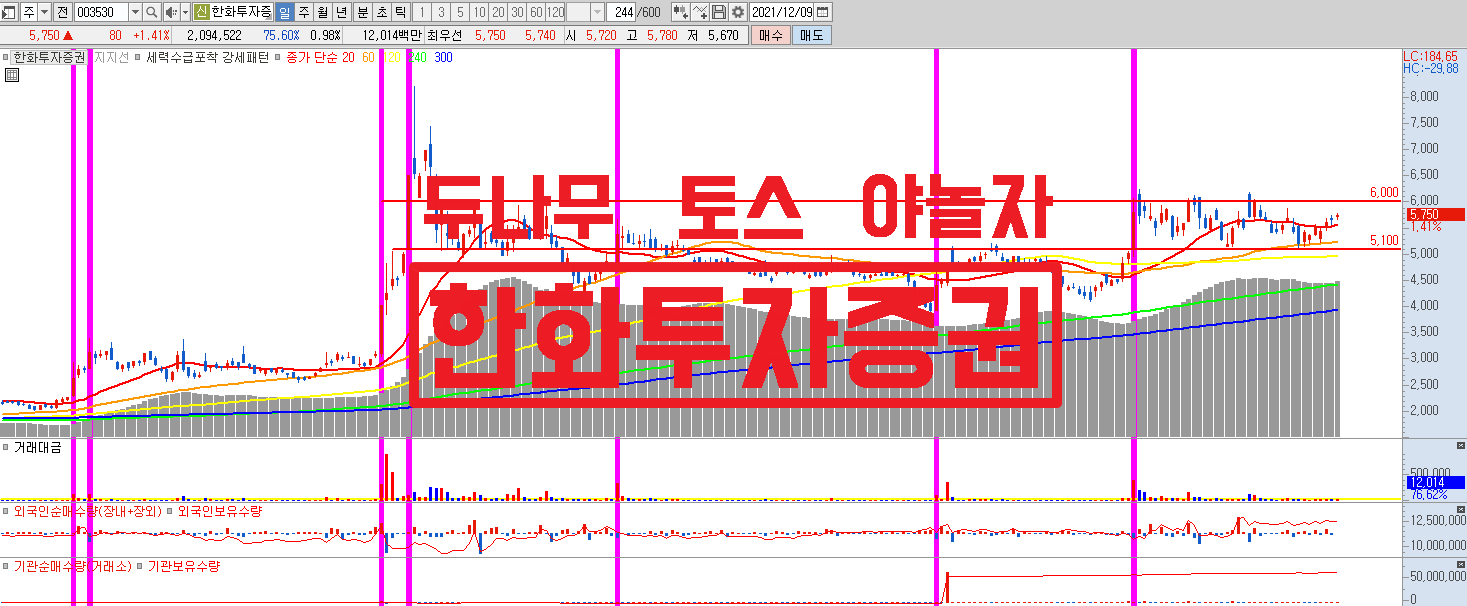The image size is (1467, 606).
Task: Switch to the 초 second chart period
Action: (381, 12)
